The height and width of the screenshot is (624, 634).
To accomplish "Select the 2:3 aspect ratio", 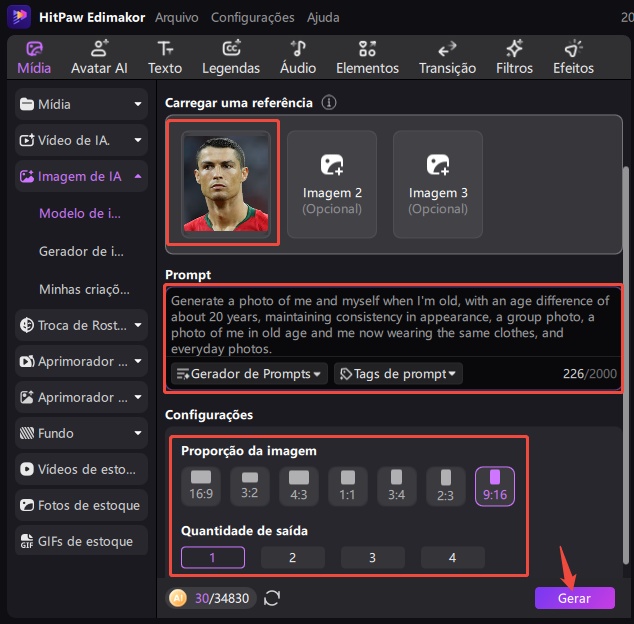I will point(446,486).
